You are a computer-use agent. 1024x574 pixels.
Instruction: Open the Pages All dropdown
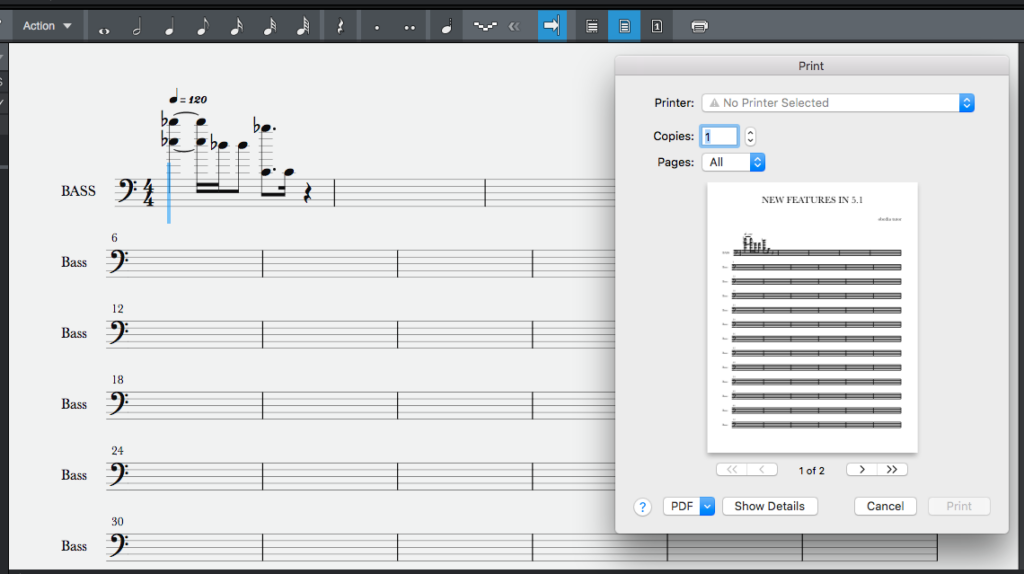click(733, 162)
